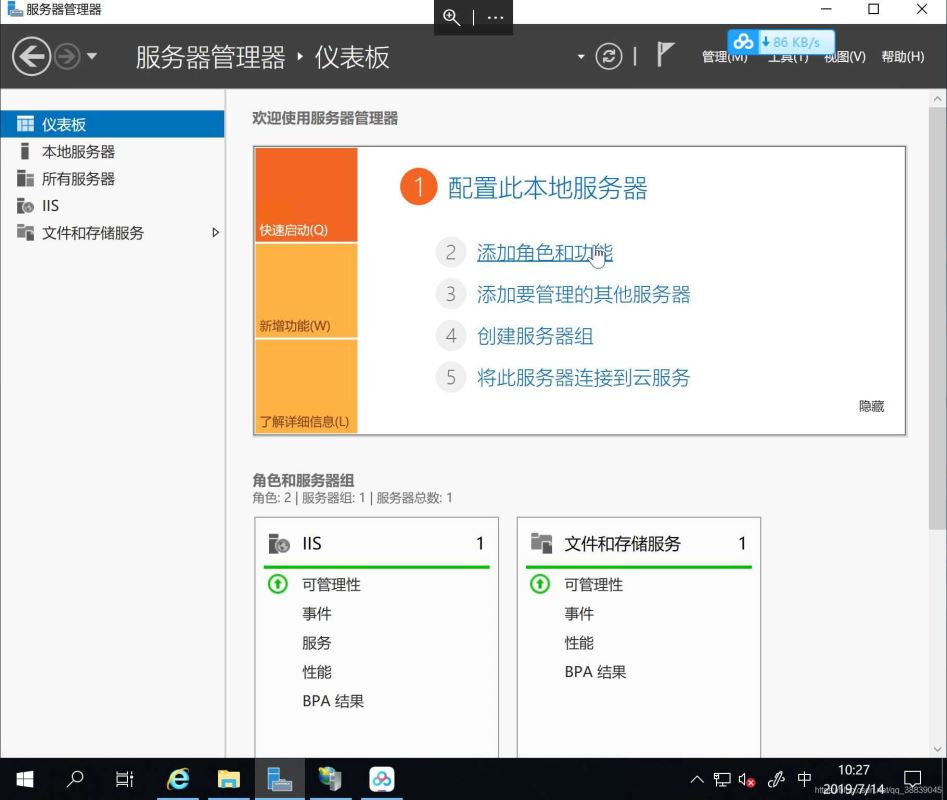Open File Explorer from taskbar
947x800 pixels.
(x=229, y=779)
